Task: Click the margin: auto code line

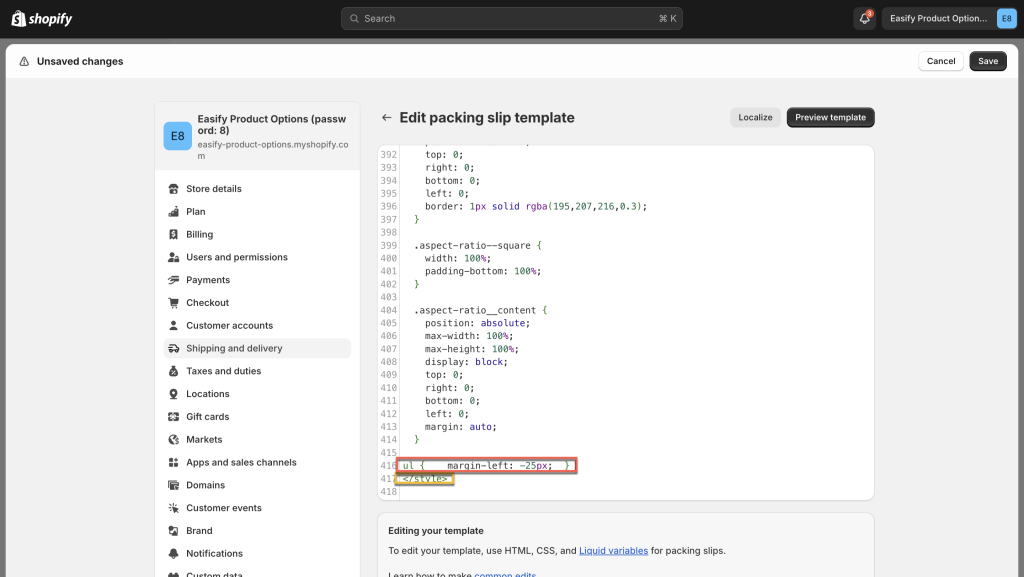Action: [460, 427]
